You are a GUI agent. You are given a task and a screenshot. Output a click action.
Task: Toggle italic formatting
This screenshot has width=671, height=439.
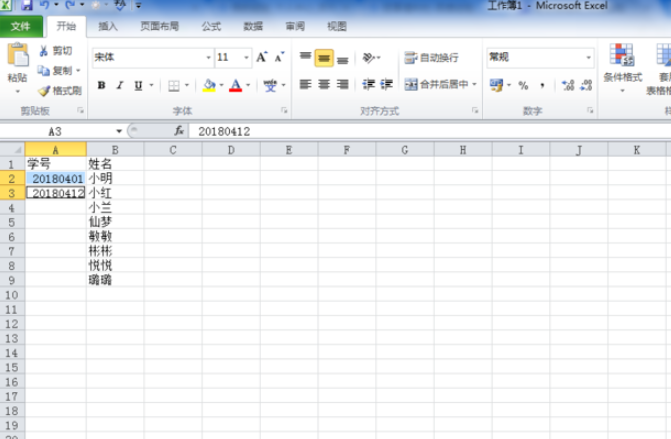(119, 86)
